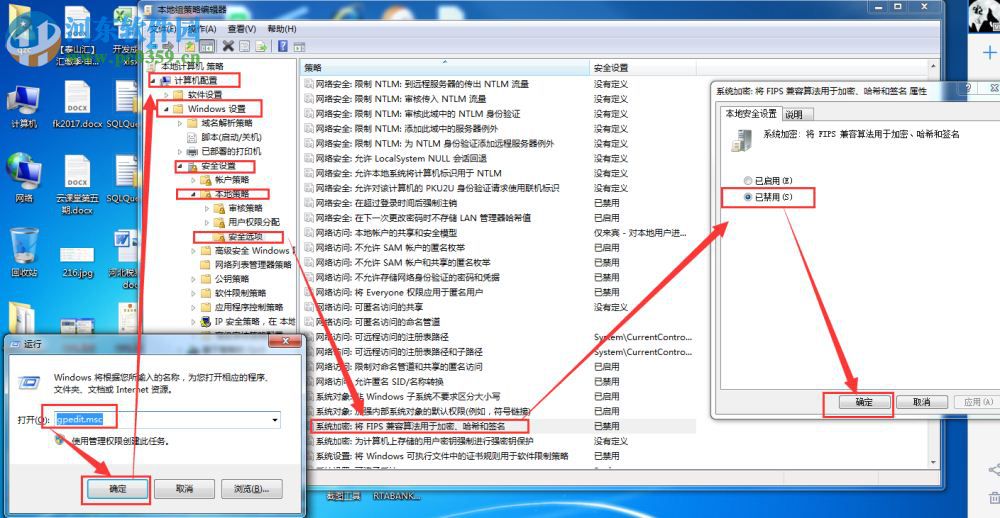Toggle the Show/Hide Action Pane toolbar icon
Image resolution: width=1000 pixels, height=518 pixels.
pos(299,46)
